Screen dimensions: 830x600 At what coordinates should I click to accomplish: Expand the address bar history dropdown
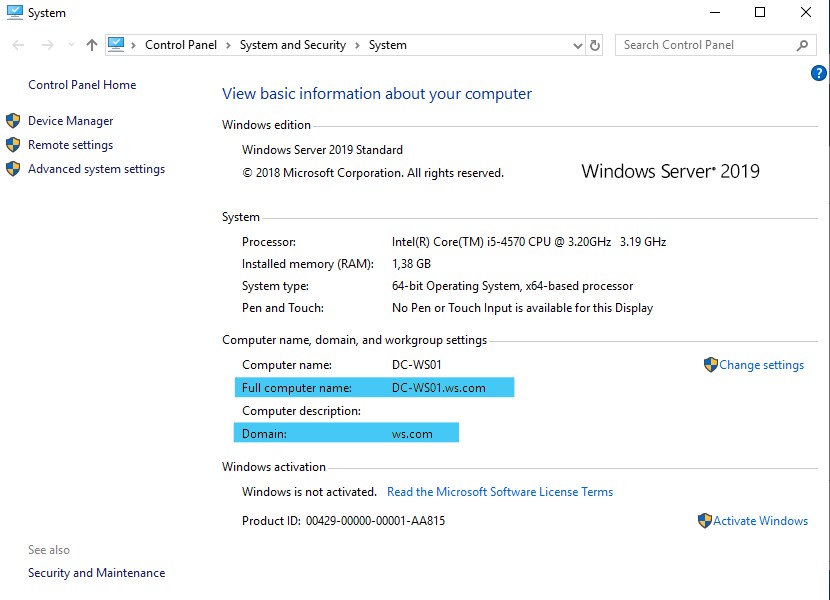tap(578, 46)
